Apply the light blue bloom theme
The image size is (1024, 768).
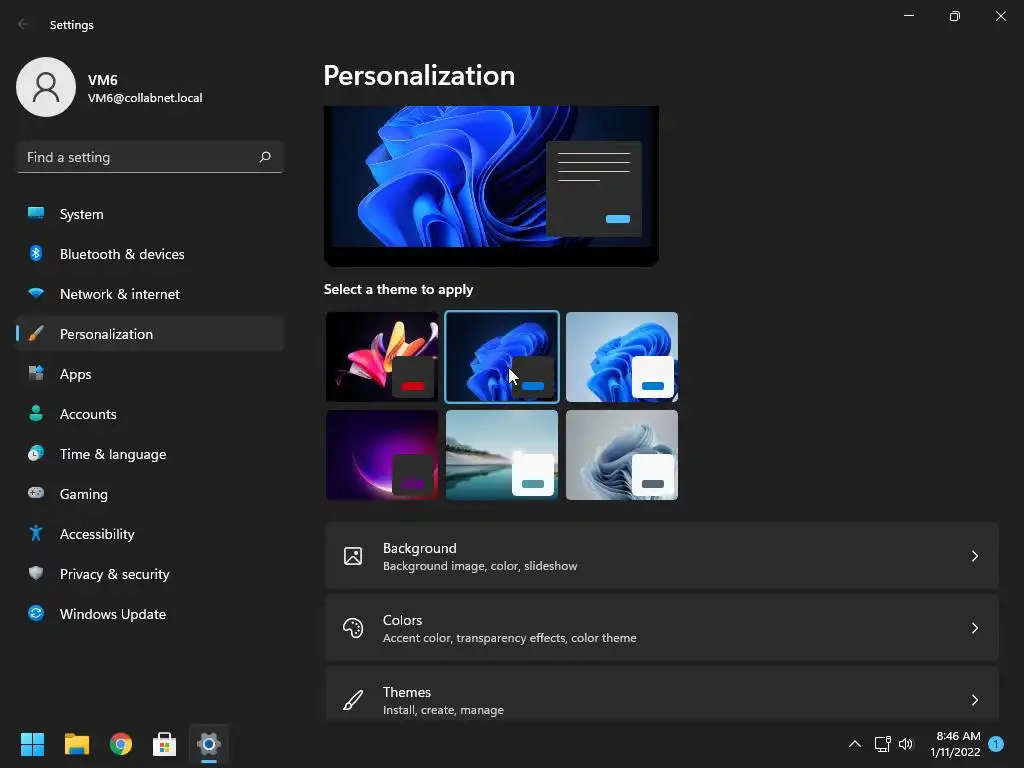622,357
